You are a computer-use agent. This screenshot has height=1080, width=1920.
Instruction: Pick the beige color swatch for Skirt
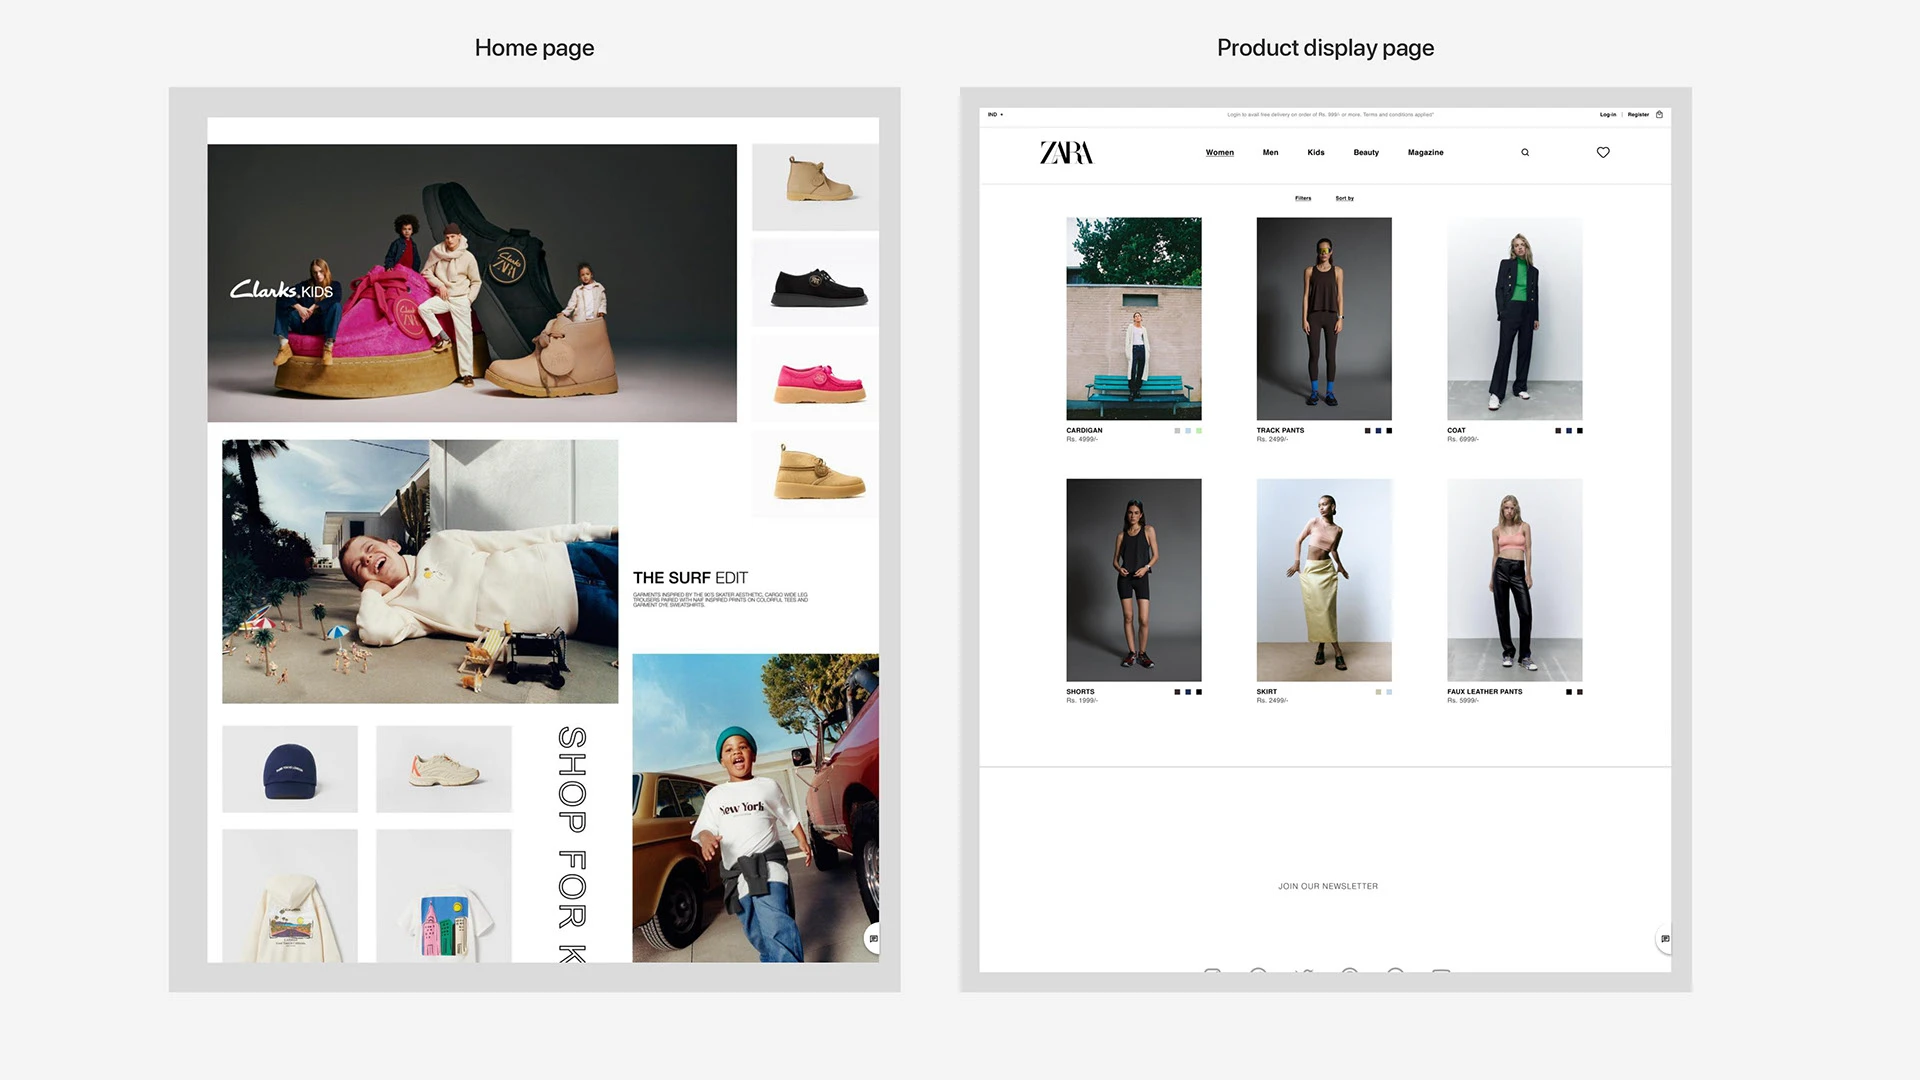pos(1379,692)
